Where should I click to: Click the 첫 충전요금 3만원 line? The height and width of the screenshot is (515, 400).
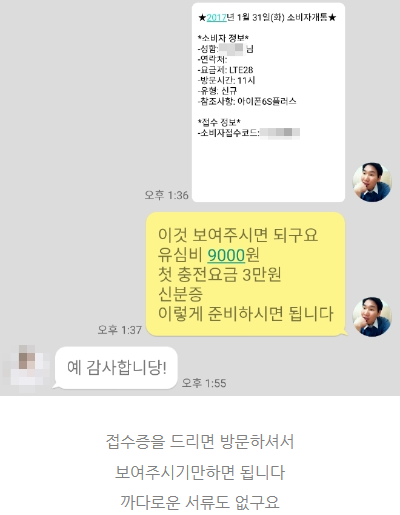click(219, 275)
